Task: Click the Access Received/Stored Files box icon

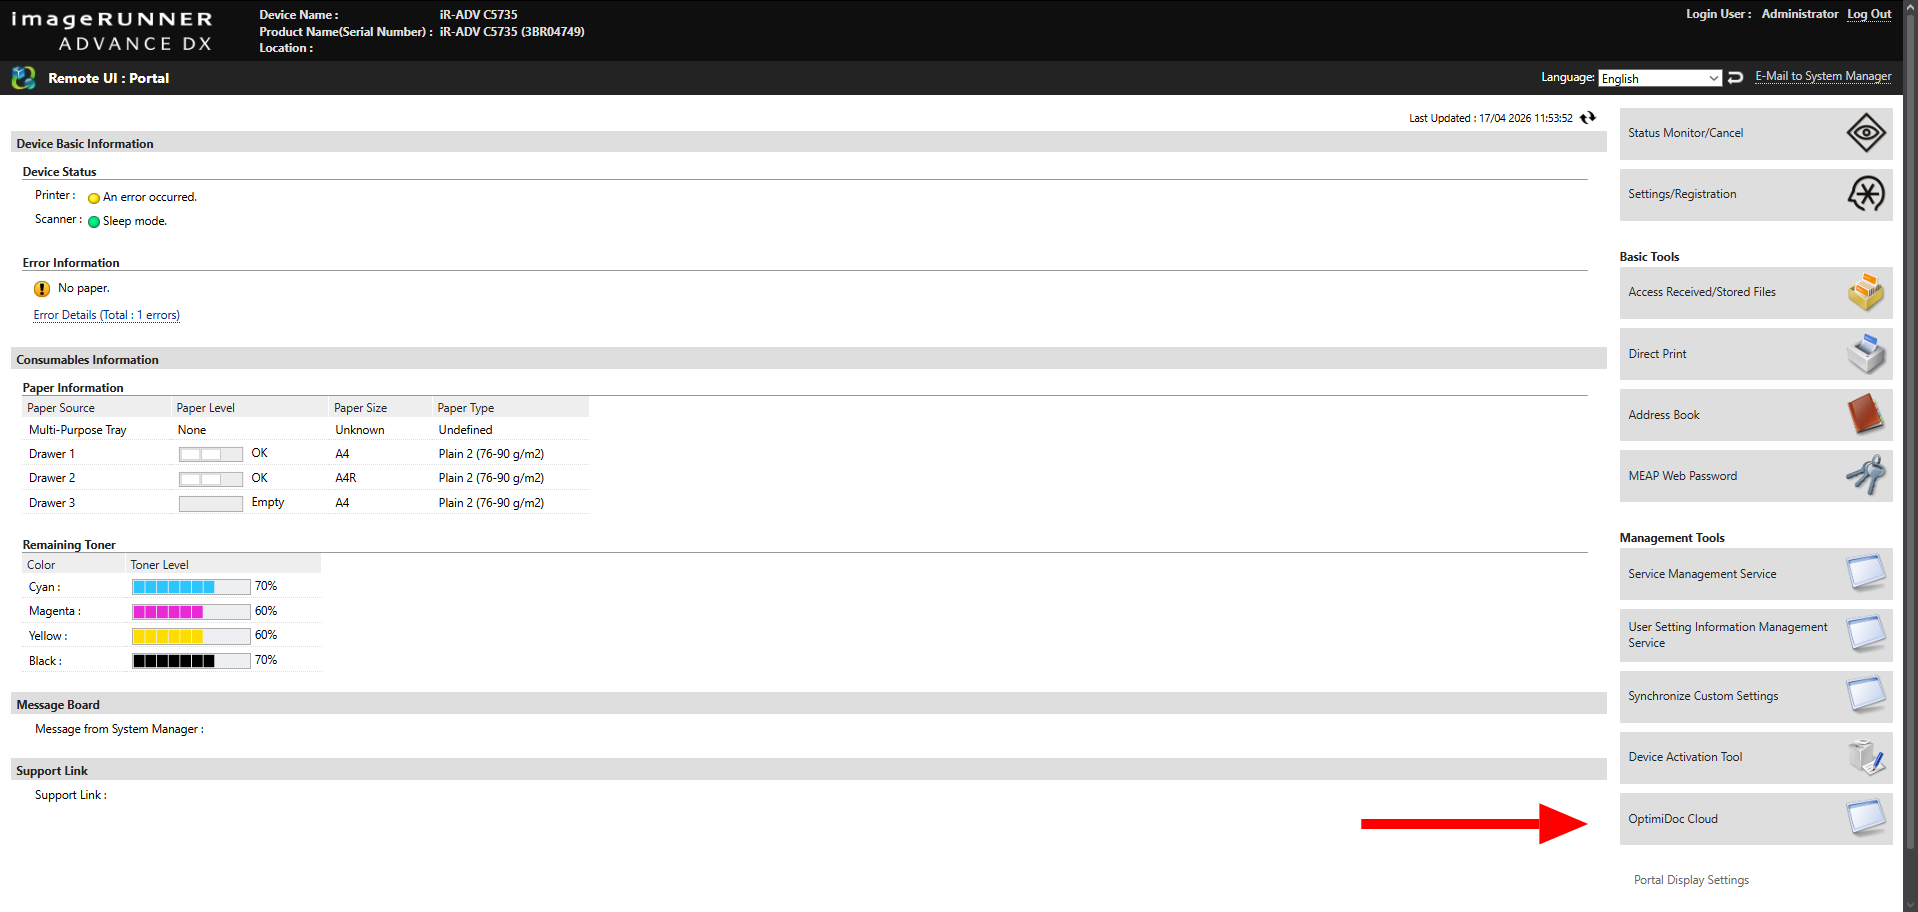Action: tap(1866, 292)
